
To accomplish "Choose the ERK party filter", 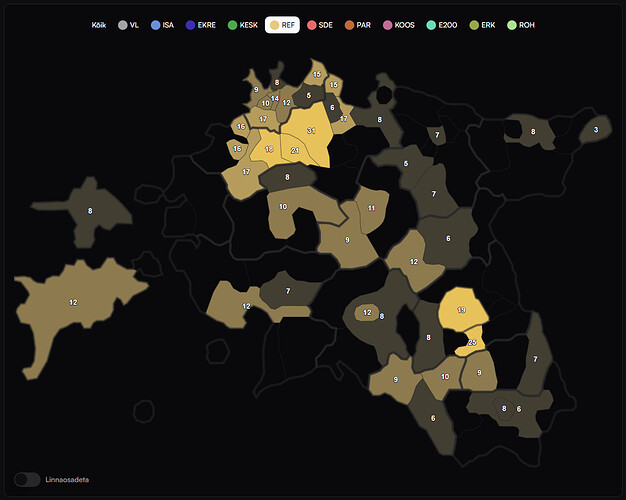I will 482,25.
